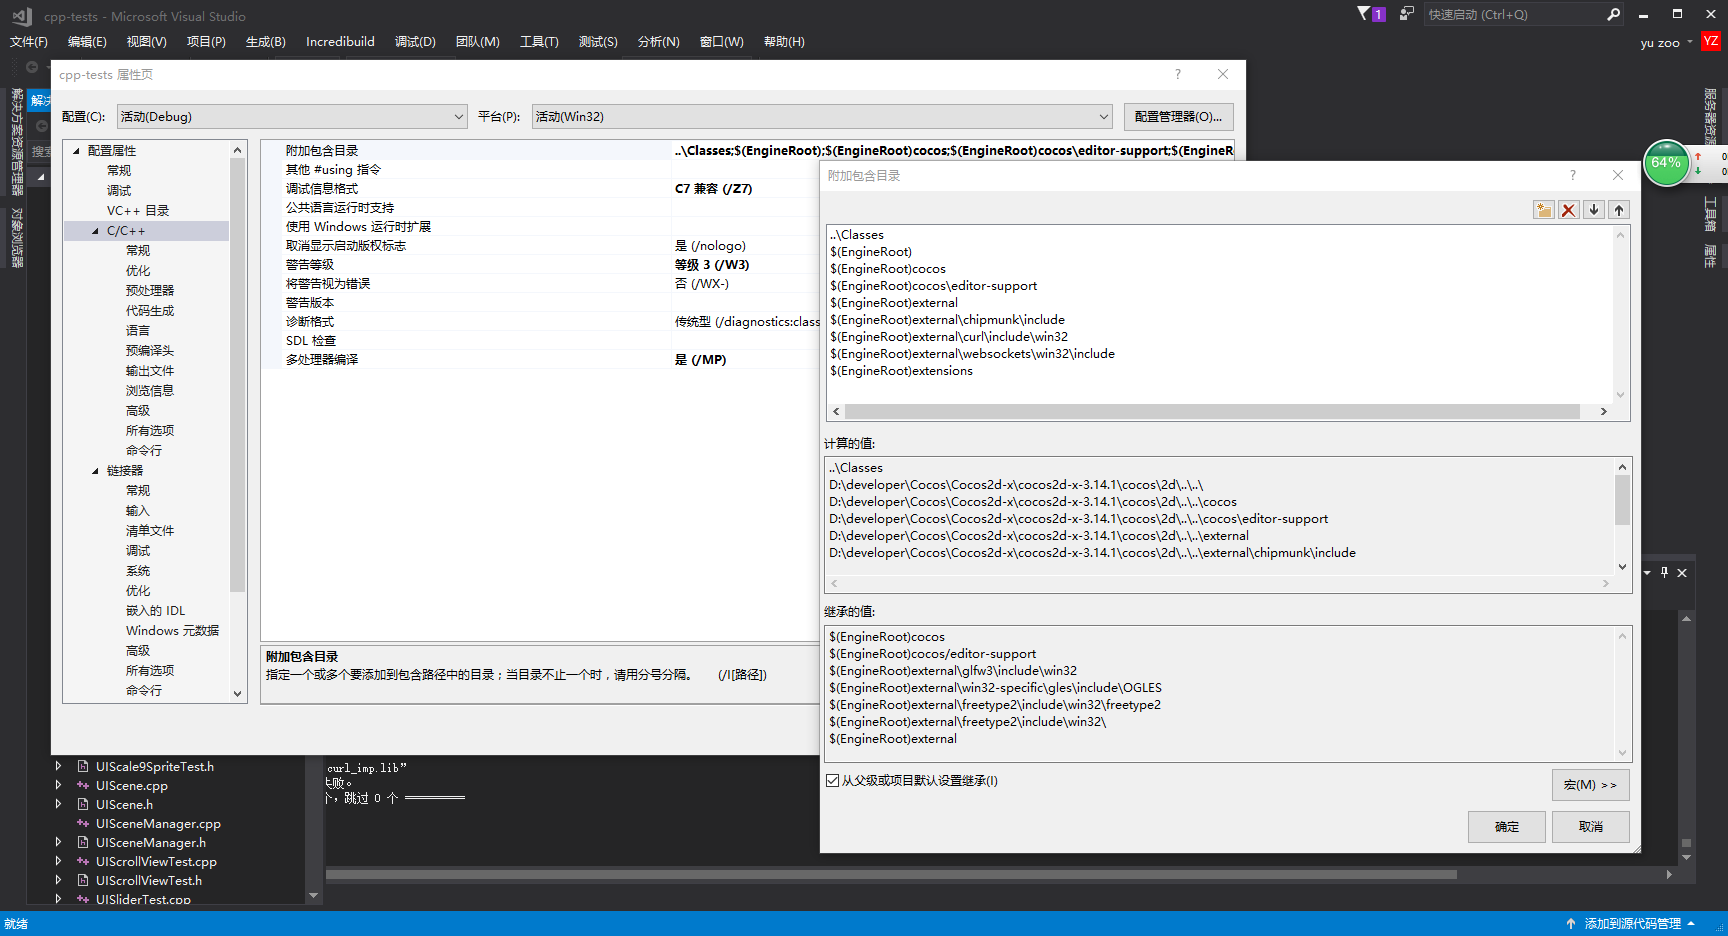This screenshot has height=936, width=1728.
Task: Expand the UIScene.cpp node
Action: 58,786
